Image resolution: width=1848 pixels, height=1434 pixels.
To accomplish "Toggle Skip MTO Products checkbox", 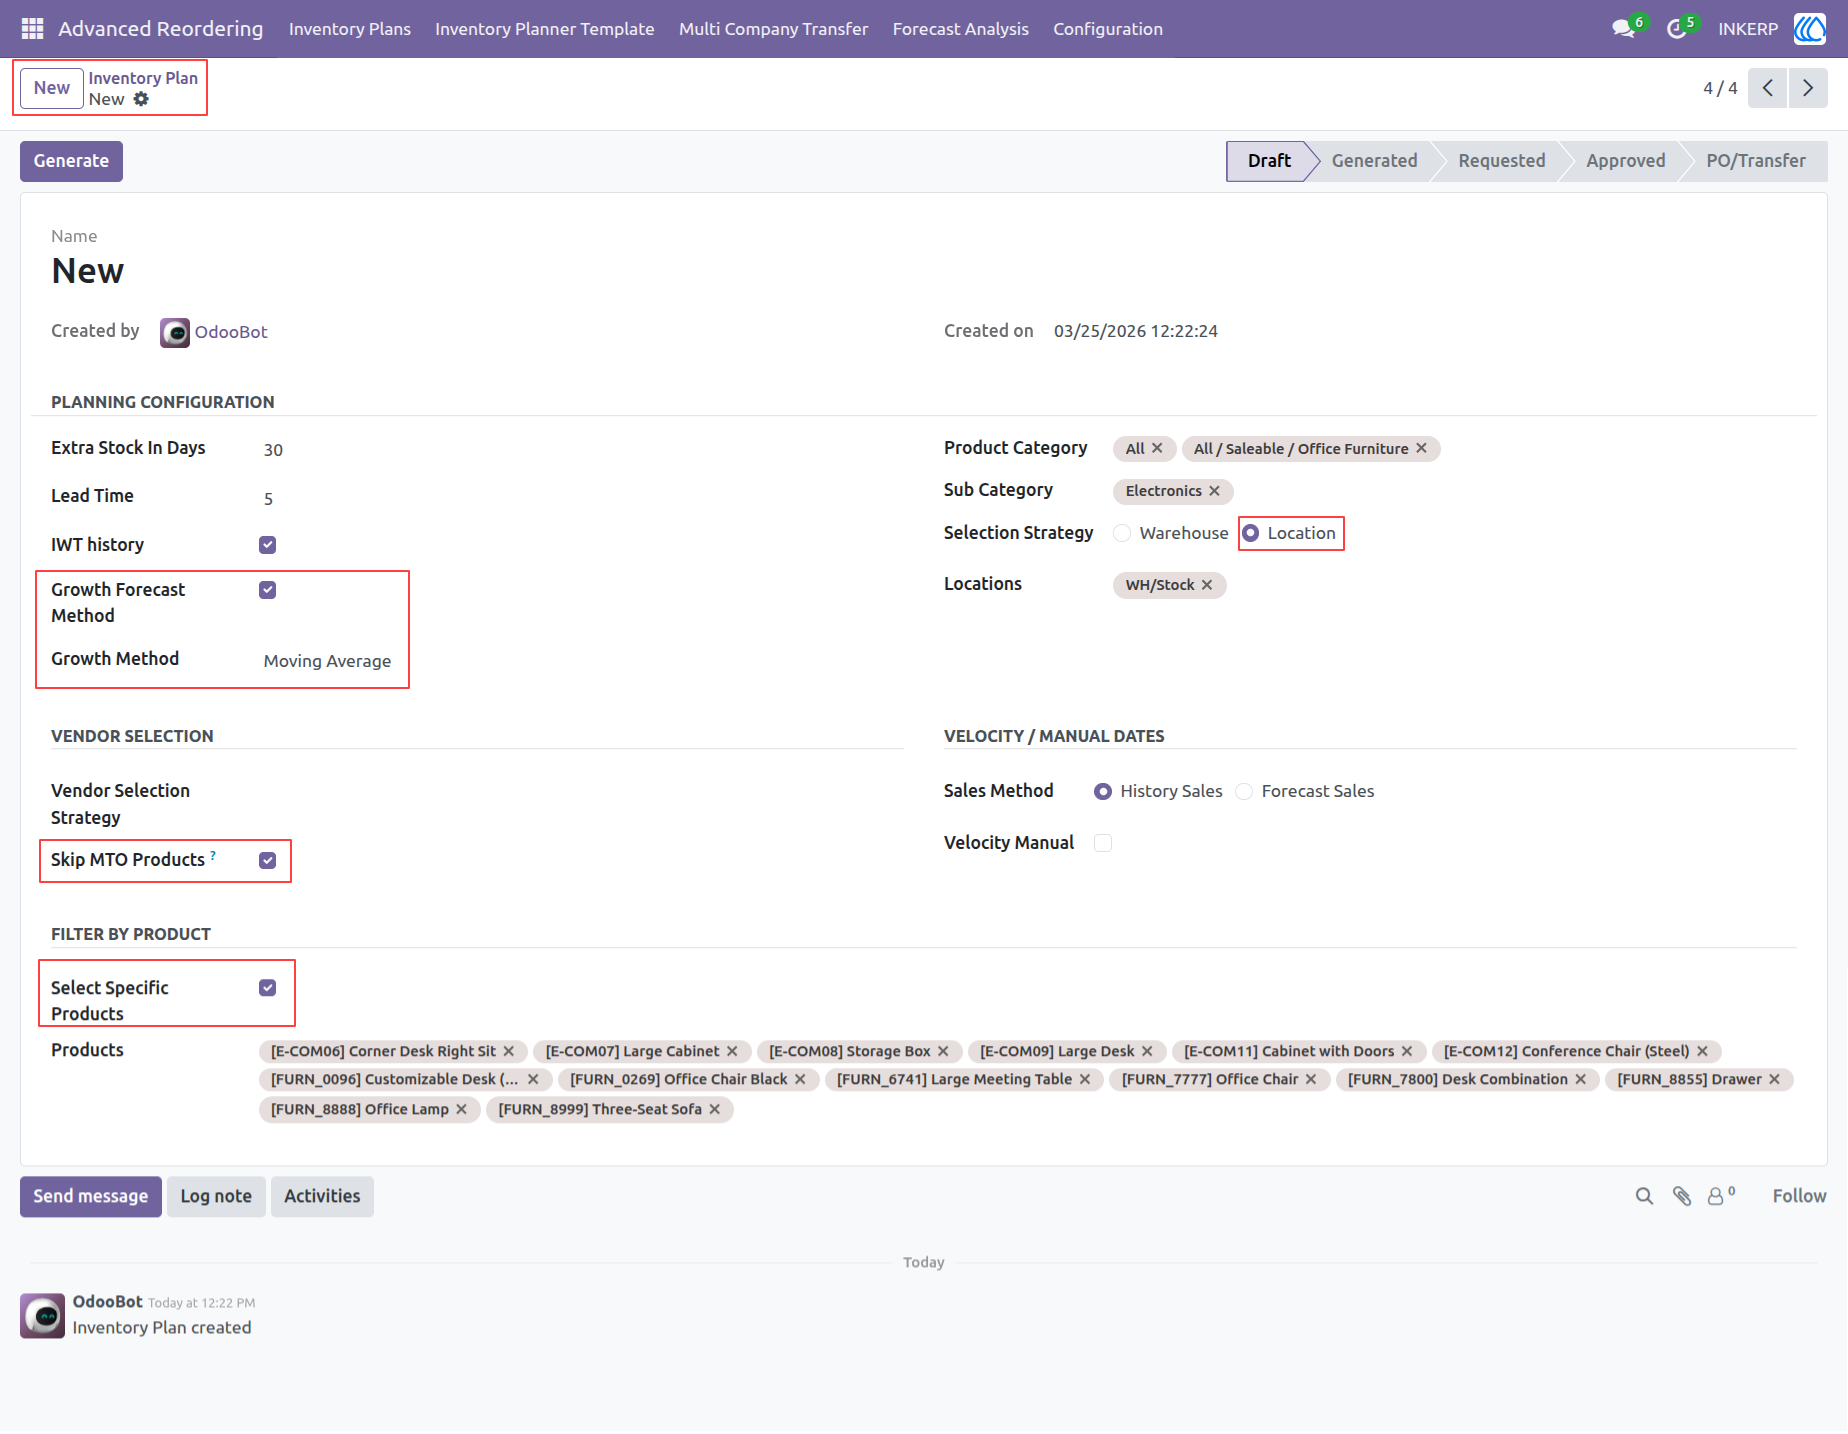I will click(x=267, y=861).
